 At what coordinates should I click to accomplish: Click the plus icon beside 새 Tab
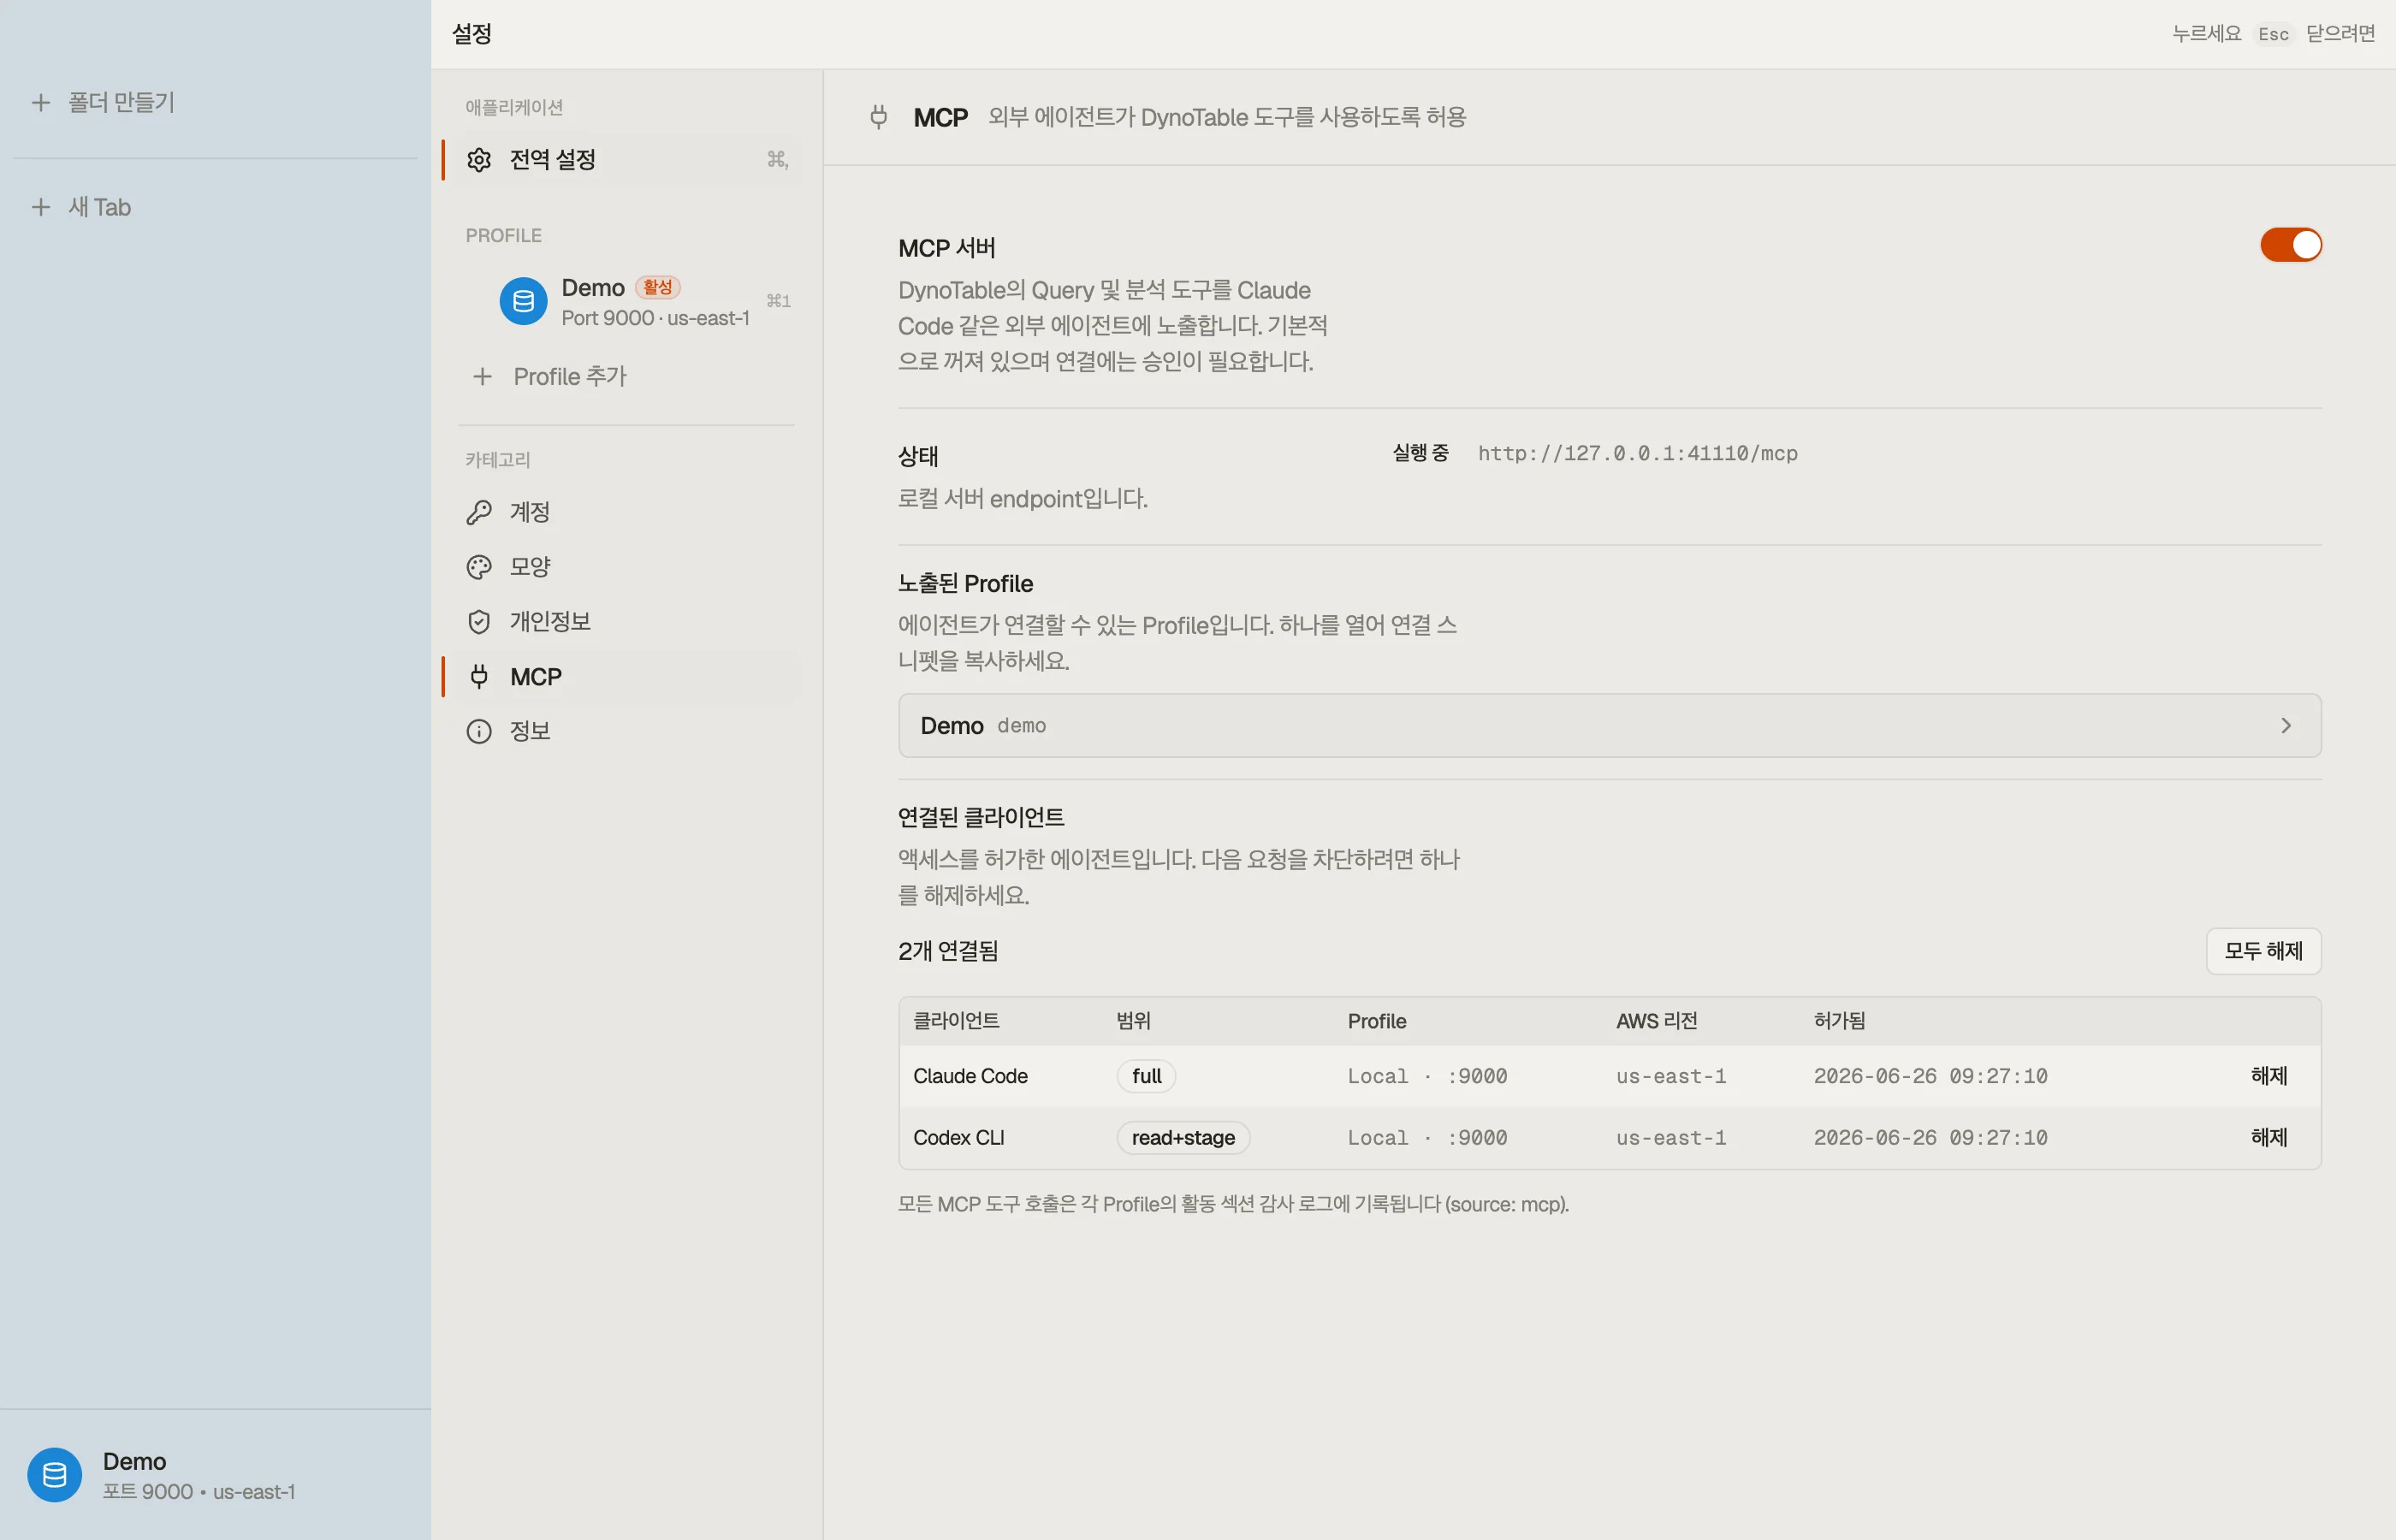click(41, 207)
